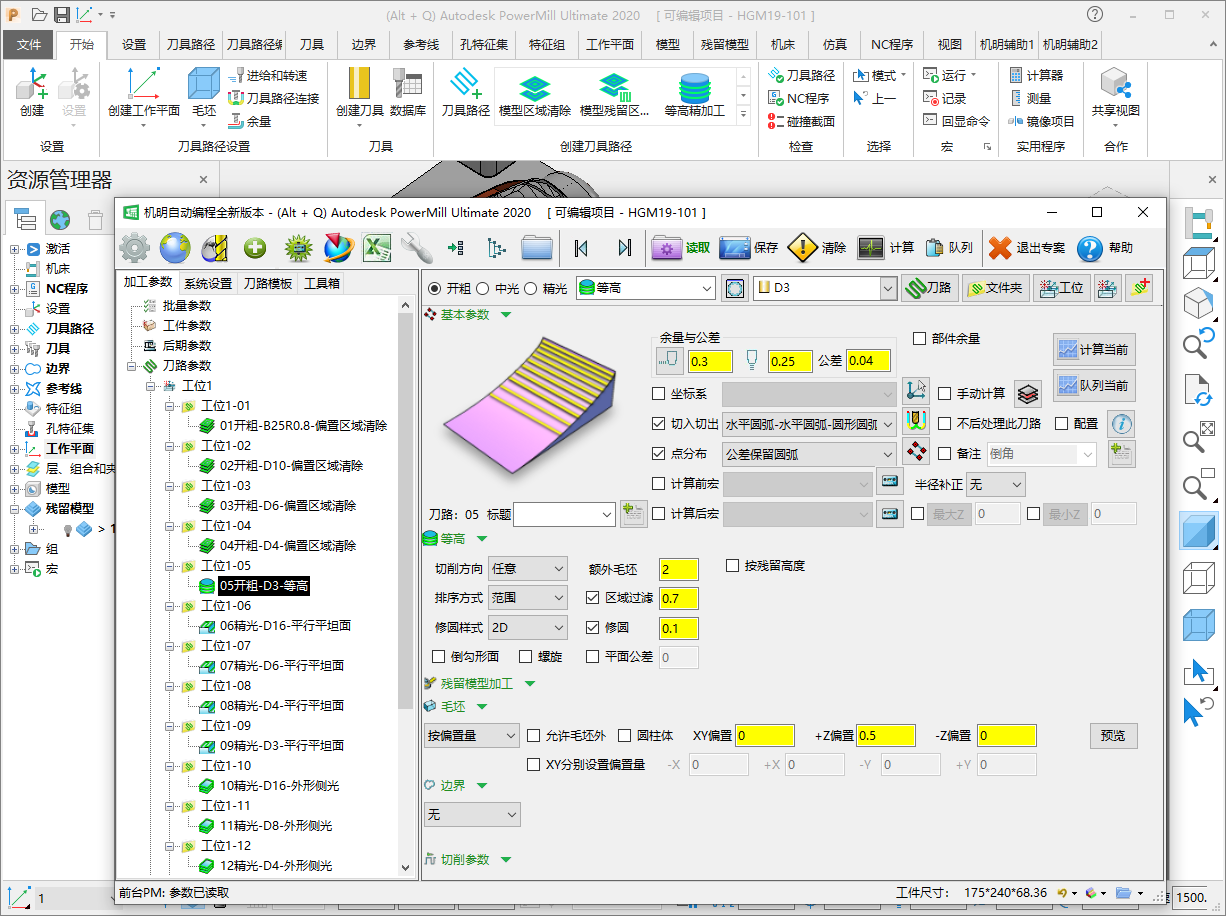Click 碰撞截面 in the 检查 group
Screen dimensions: 1226x916
pyautogui.click(x=800, y=121)
